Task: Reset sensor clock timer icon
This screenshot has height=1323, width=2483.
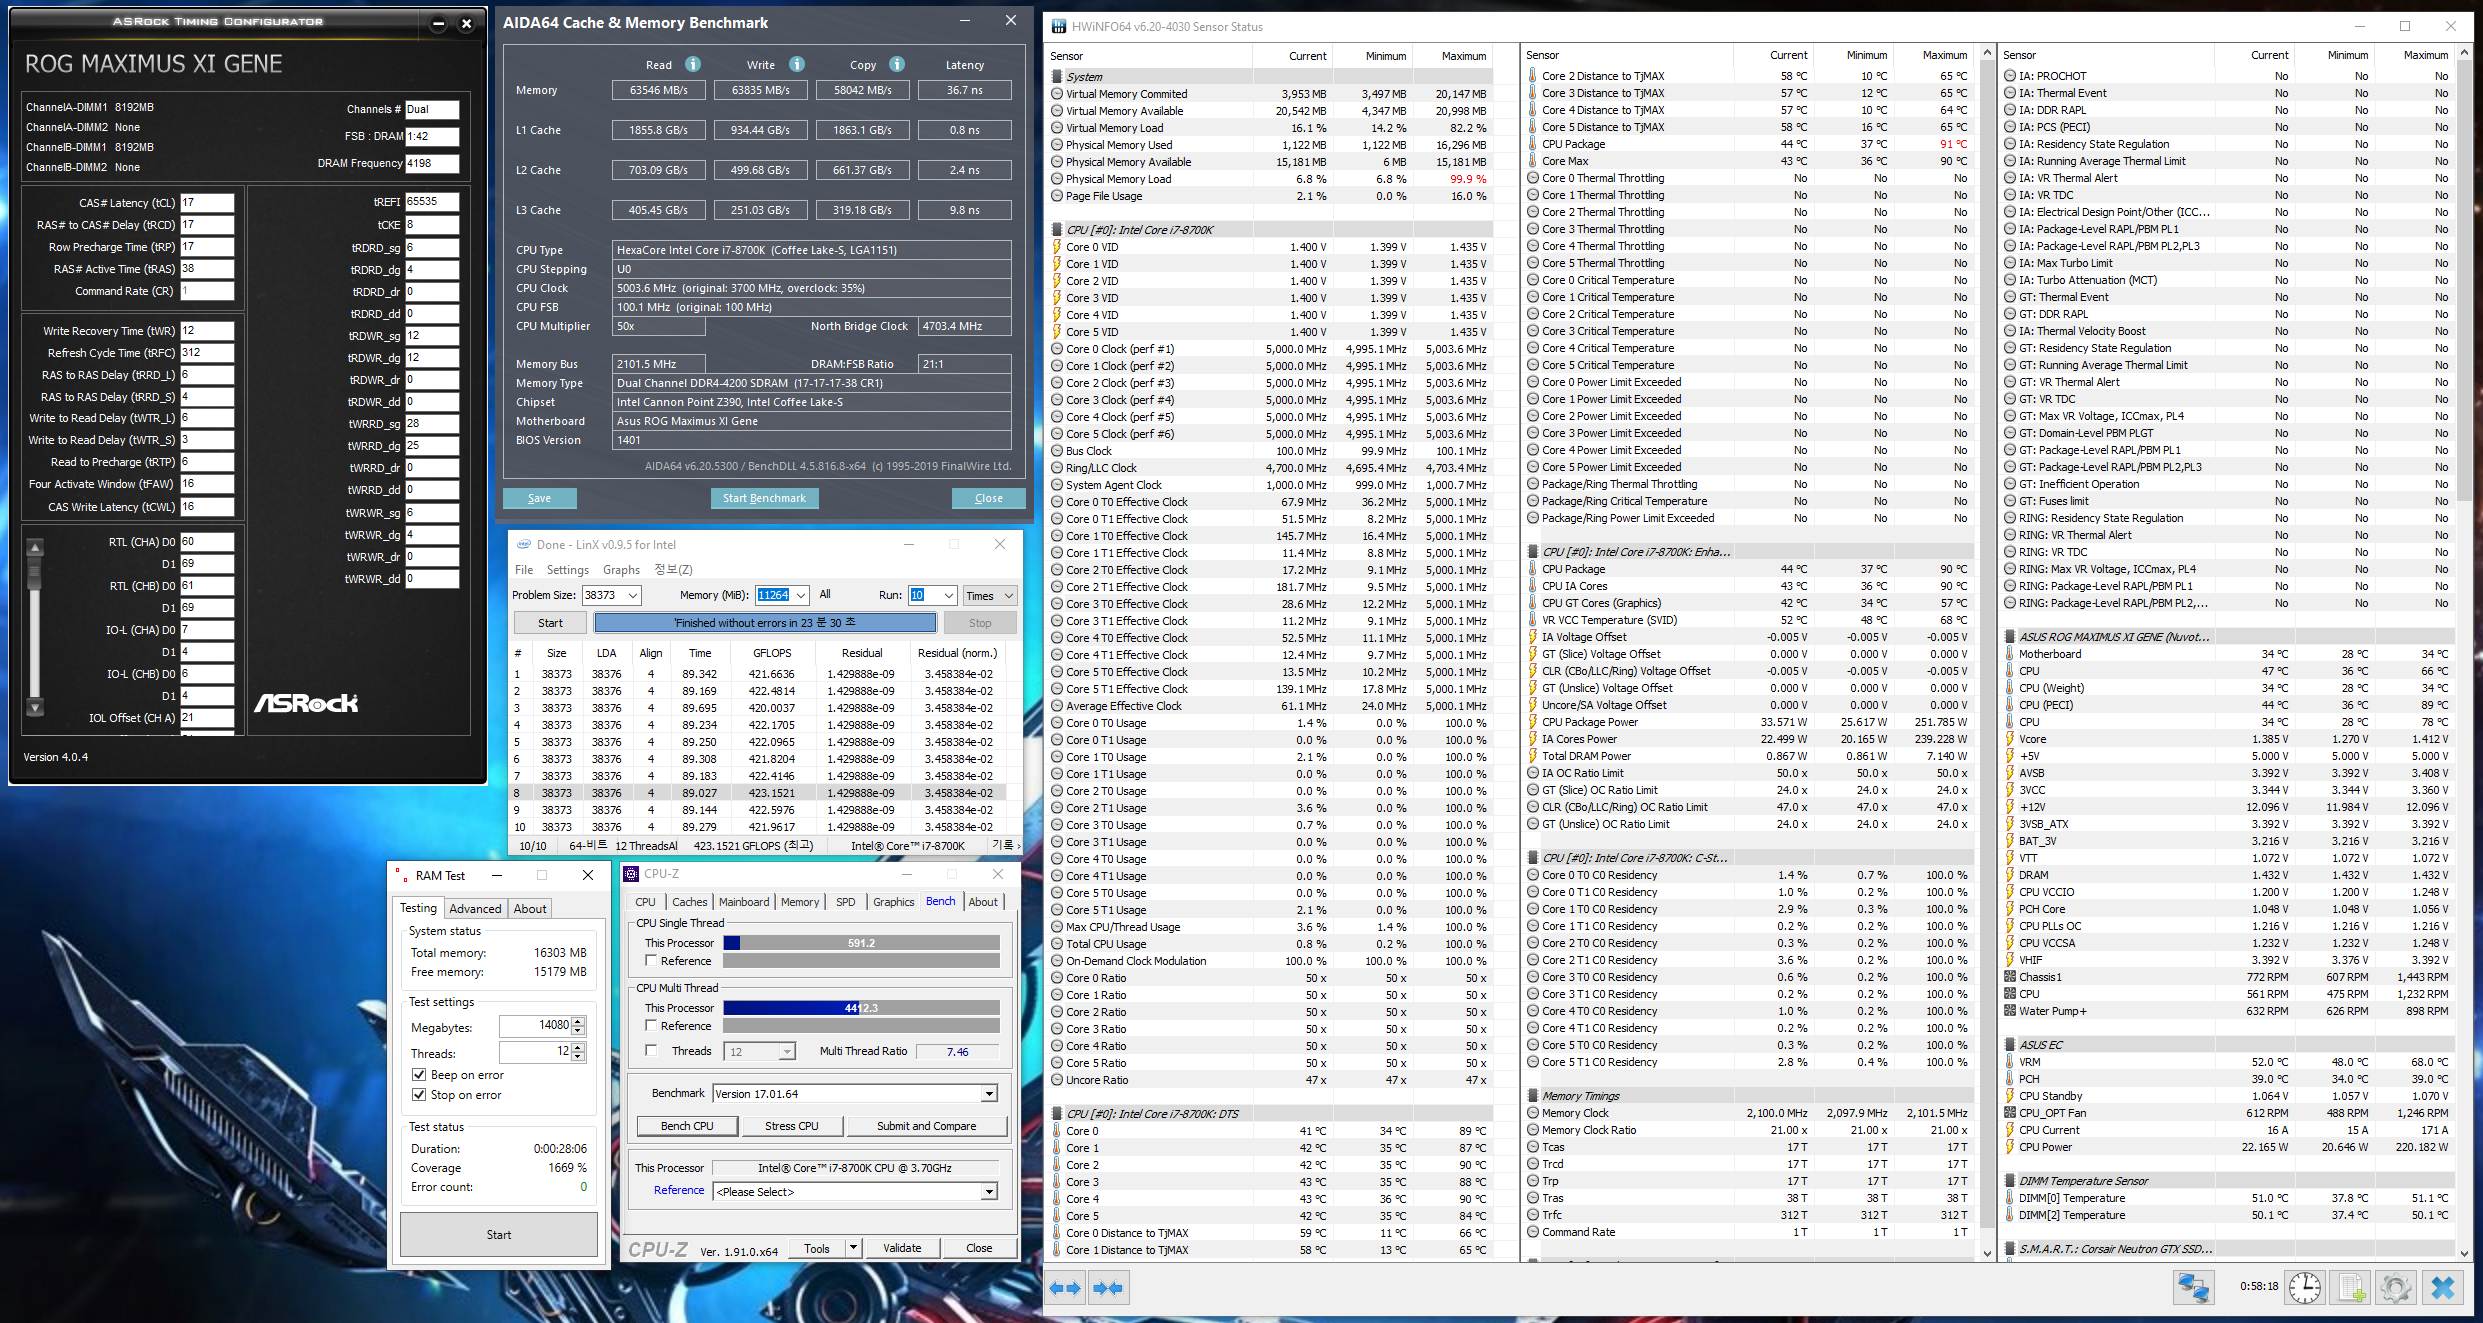Action: pos(2305,1287)
